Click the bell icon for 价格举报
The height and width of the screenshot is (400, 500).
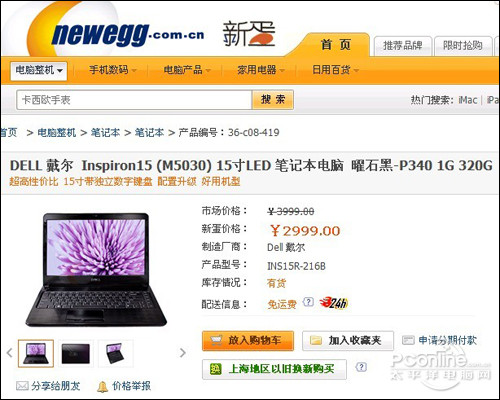pos(102,386)
